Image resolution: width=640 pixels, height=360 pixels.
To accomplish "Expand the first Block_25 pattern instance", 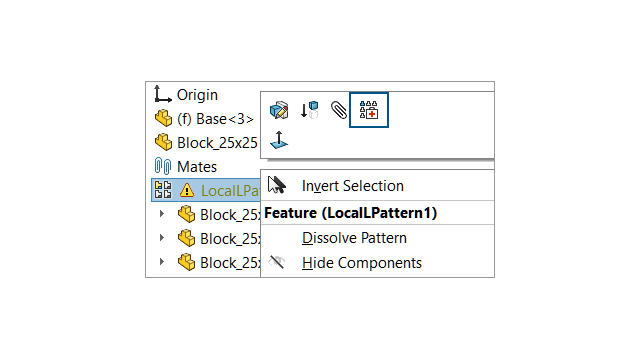I will (x=162, y=214).
